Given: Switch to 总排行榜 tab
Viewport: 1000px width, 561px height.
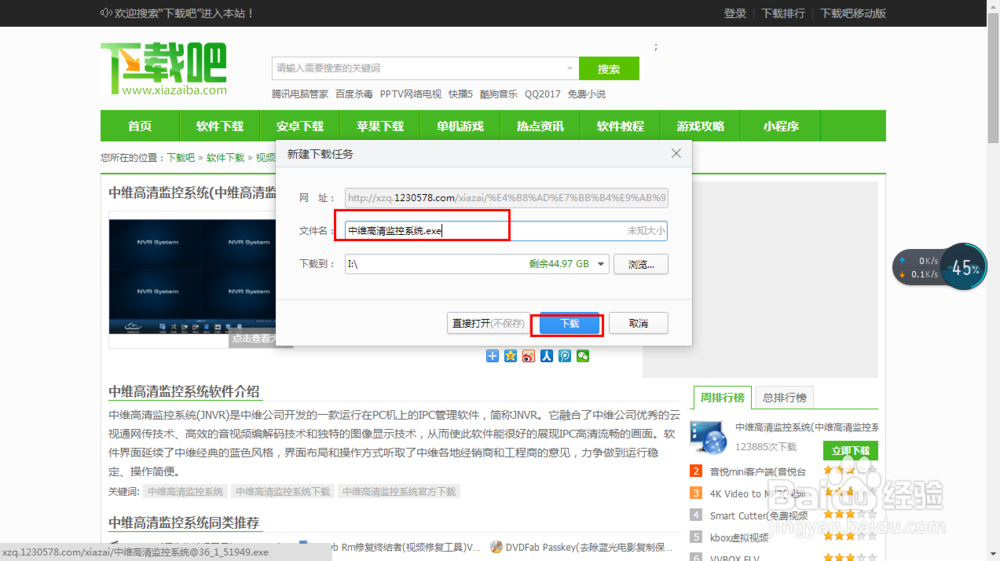Looking at the screenshot, I should pyautogui.click(x=784, y=397).
